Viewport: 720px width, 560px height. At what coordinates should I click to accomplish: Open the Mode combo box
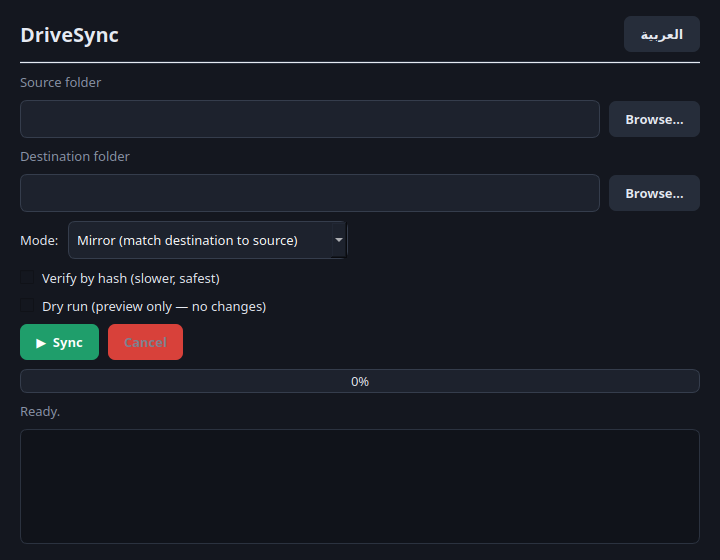coord(208,240)
